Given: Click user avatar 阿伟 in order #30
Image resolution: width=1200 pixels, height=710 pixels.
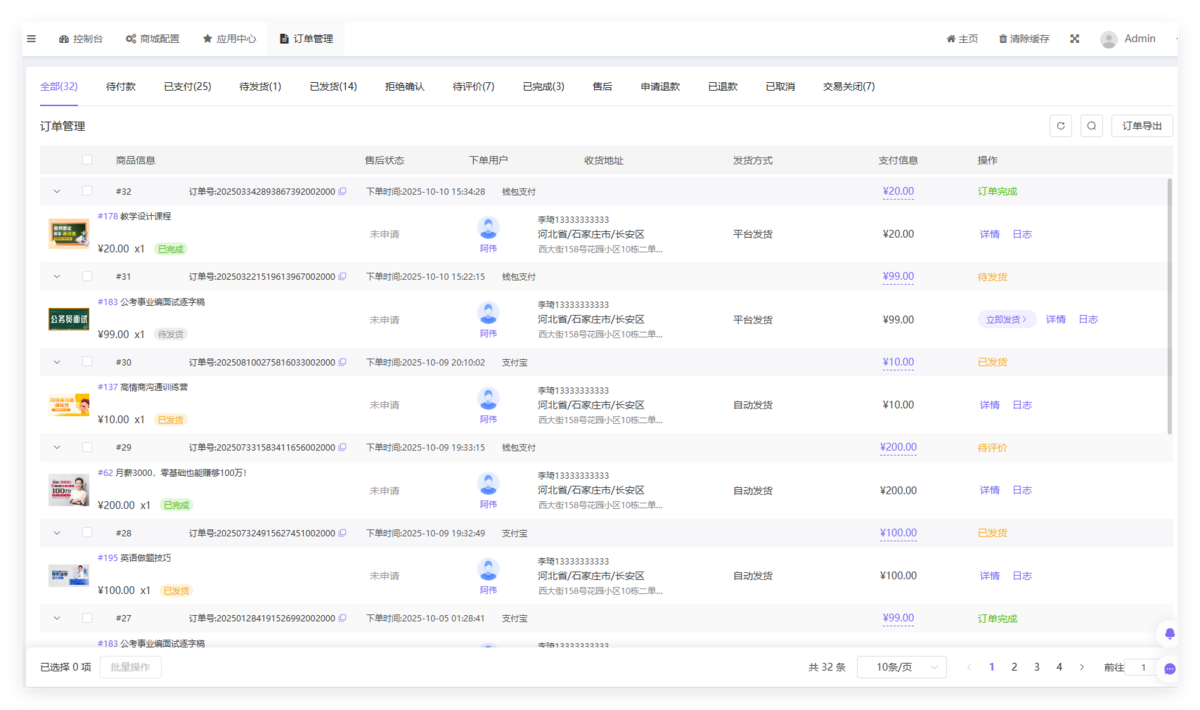Looking at the screenshot, I should [488, 398].
